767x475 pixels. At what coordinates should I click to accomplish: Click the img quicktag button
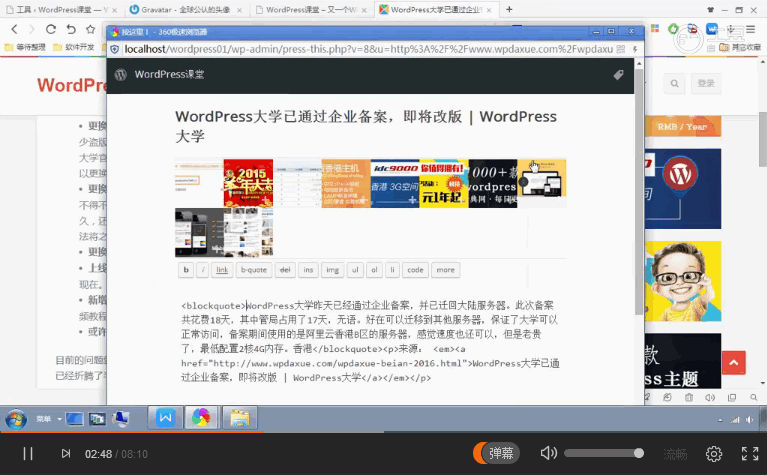333,270
